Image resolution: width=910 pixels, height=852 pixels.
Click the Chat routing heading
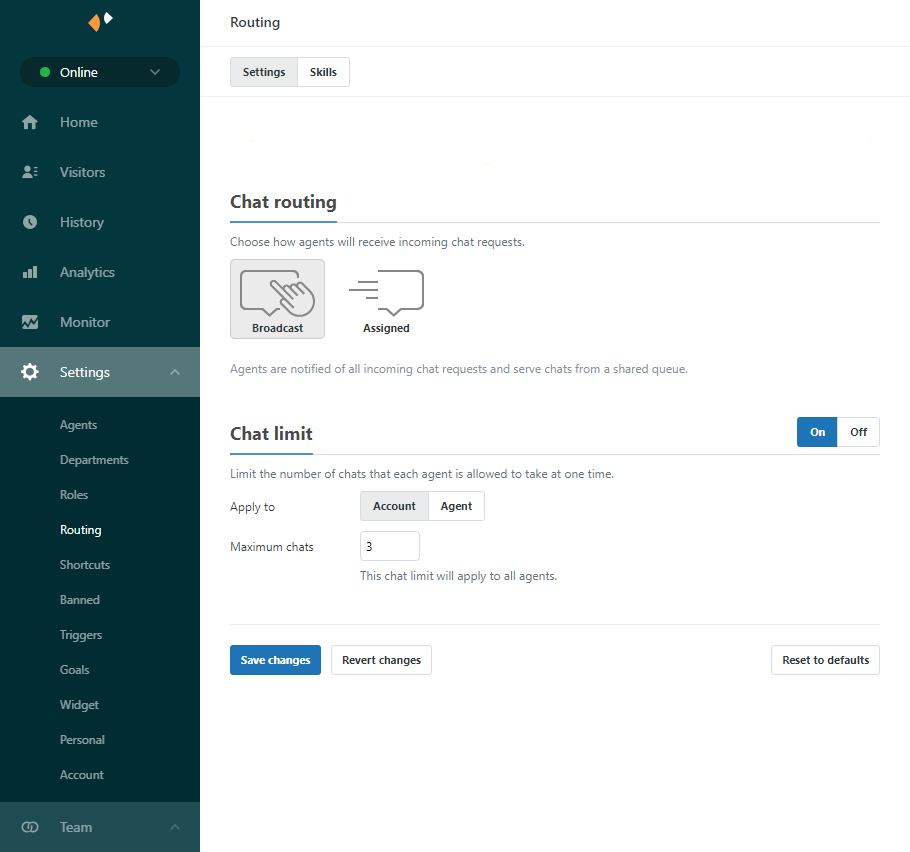click(283, 201)
